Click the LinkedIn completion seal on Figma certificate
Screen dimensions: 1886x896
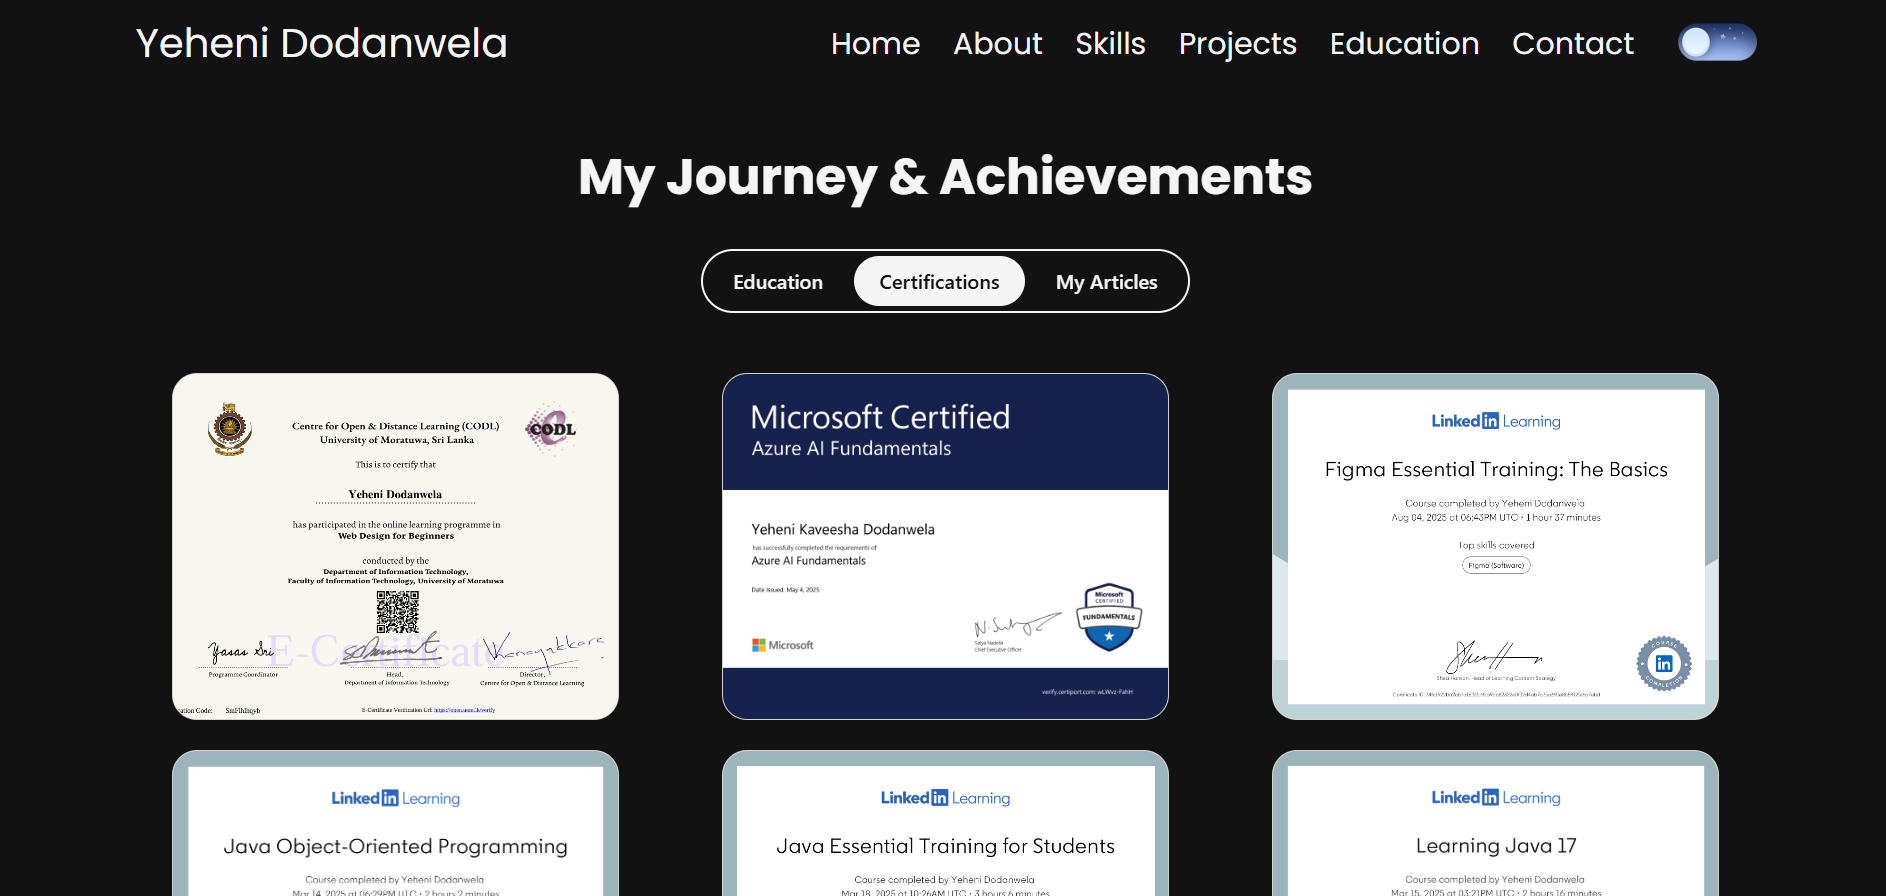click(1663, 664)
